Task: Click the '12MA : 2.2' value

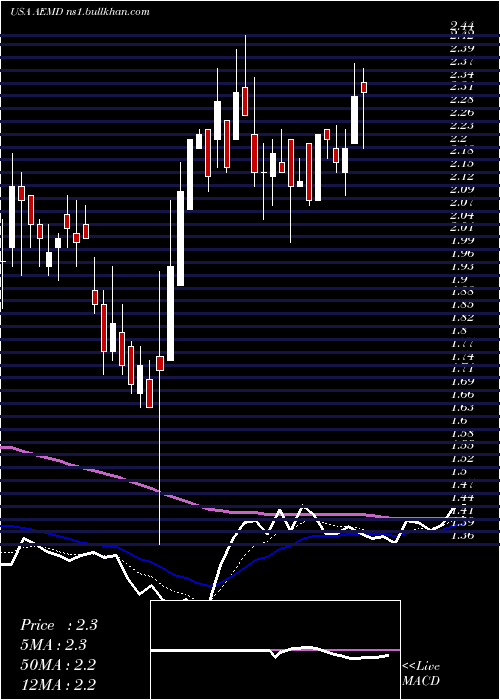Action: tap(58, 684)
